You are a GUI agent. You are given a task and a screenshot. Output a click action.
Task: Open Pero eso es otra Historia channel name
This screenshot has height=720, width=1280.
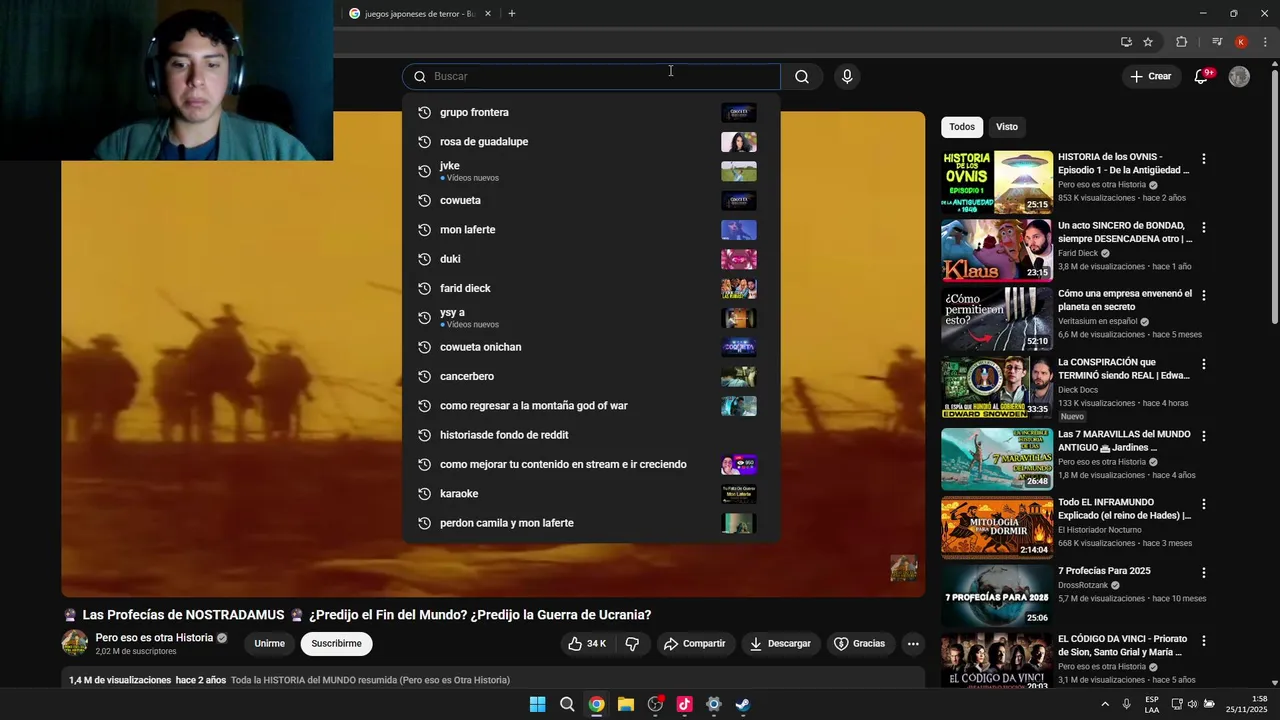[154, 638]
